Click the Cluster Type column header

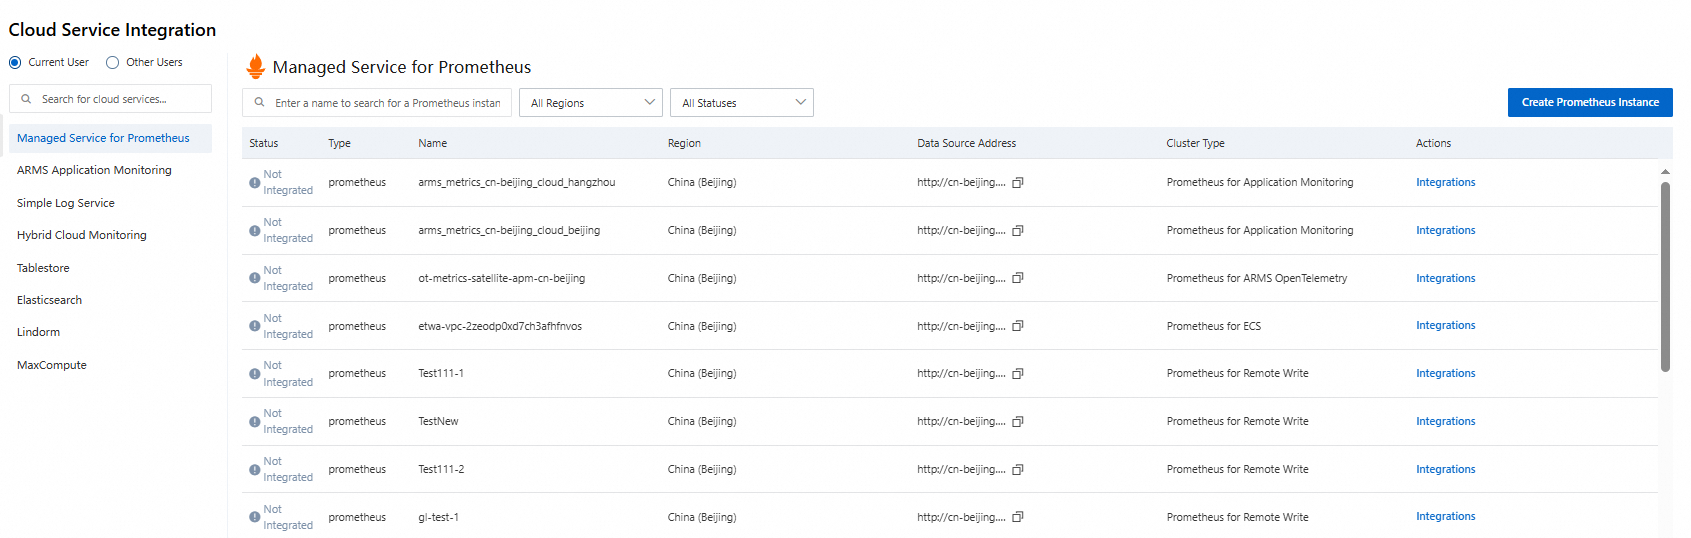pyautogui.click(x=1195, y=143)
